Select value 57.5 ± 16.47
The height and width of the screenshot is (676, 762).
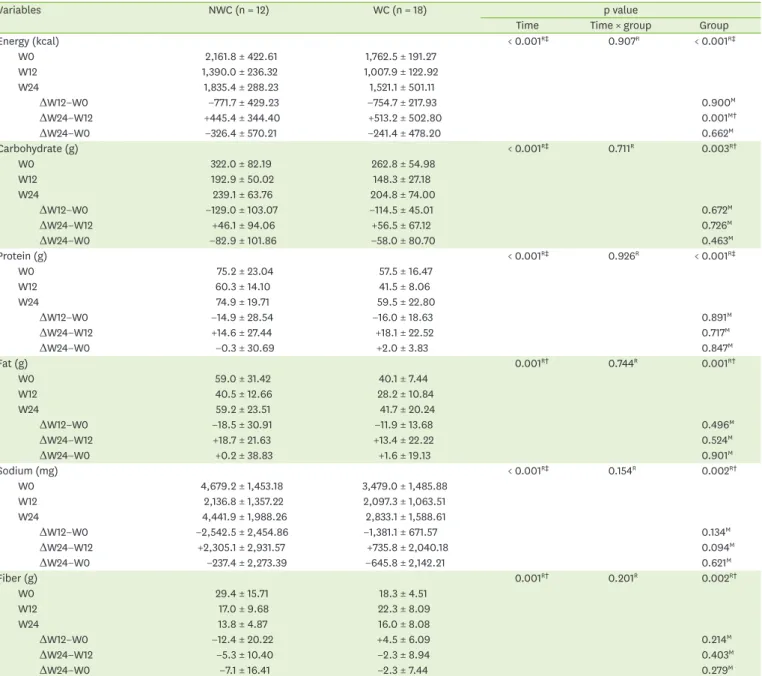(x=406, y=272)
